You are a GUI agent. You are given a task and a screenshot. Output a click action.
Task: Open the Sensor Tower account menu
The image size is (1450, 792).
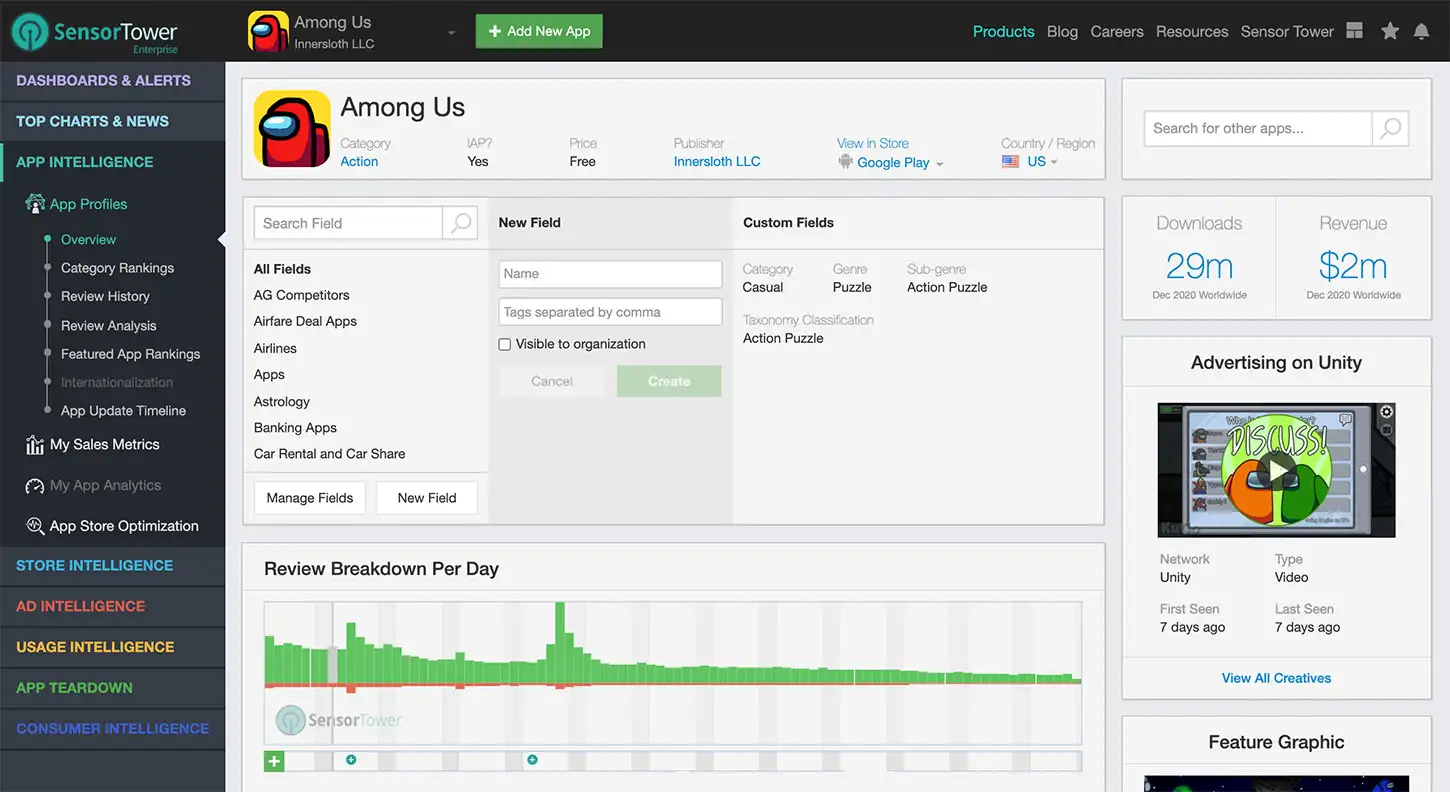tap(1287, 31)
